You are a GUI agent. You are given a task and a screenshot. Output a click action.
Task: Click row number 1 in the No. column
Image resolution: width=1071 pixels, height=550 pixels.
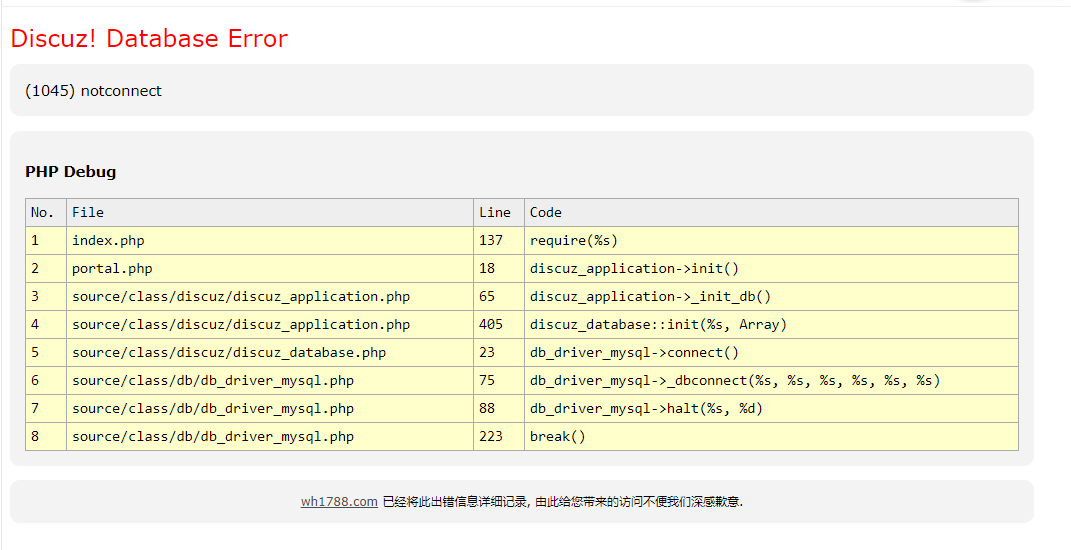pos(46,240)
